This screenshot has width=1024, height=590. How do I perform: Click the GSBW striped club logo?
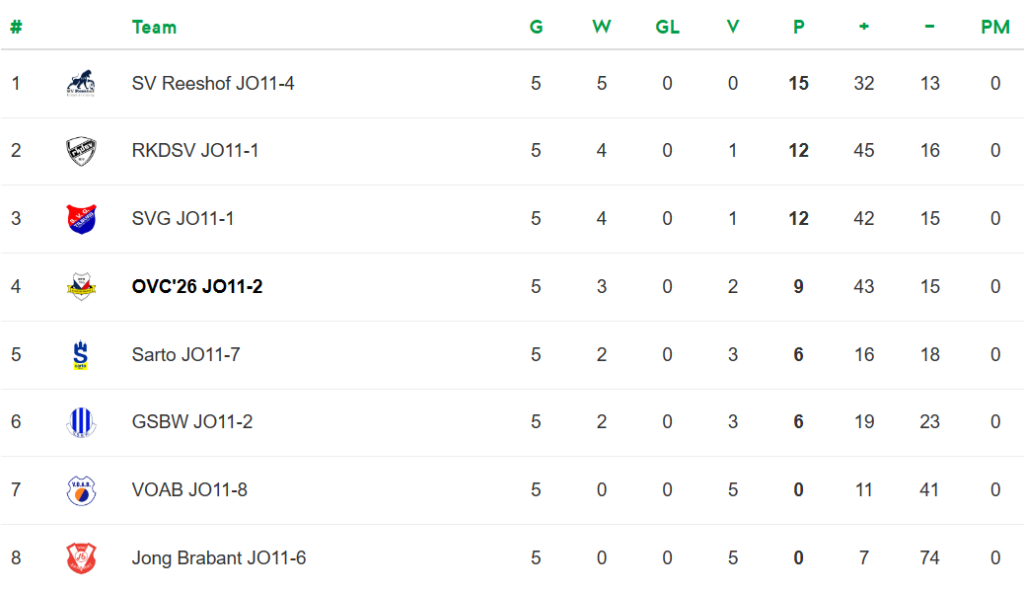pyautogui.click(x=81, y=422)
